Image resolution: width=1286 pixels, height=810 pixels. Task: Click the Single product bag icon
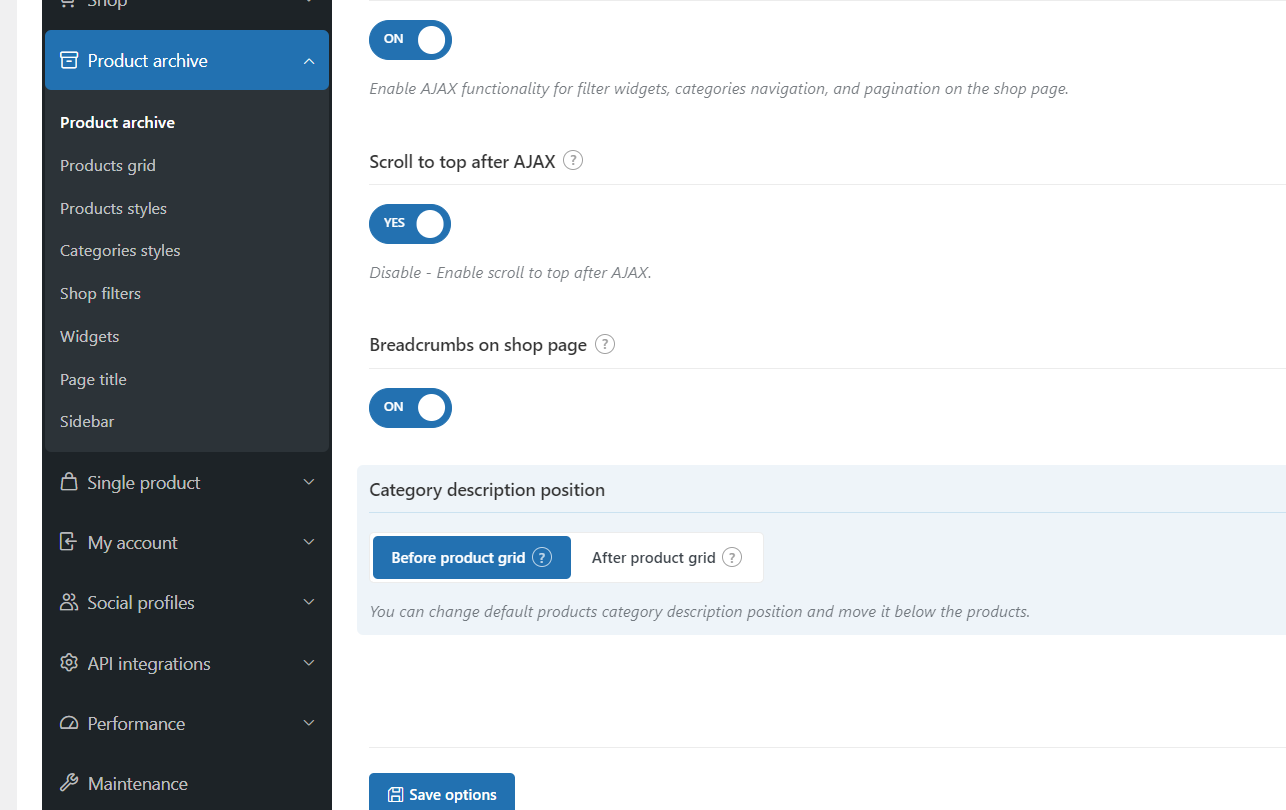pyautogui.click(x=69, y=482)
